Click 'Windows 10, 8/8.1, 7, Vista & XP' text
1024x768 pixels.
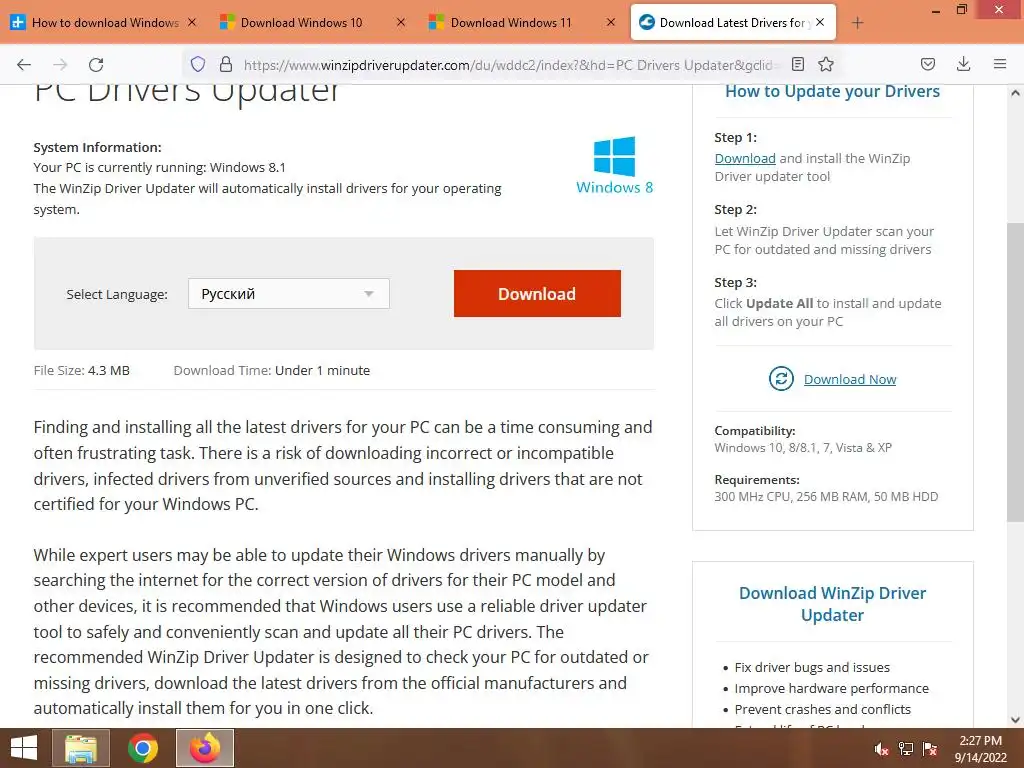click(x=803, y=448)
